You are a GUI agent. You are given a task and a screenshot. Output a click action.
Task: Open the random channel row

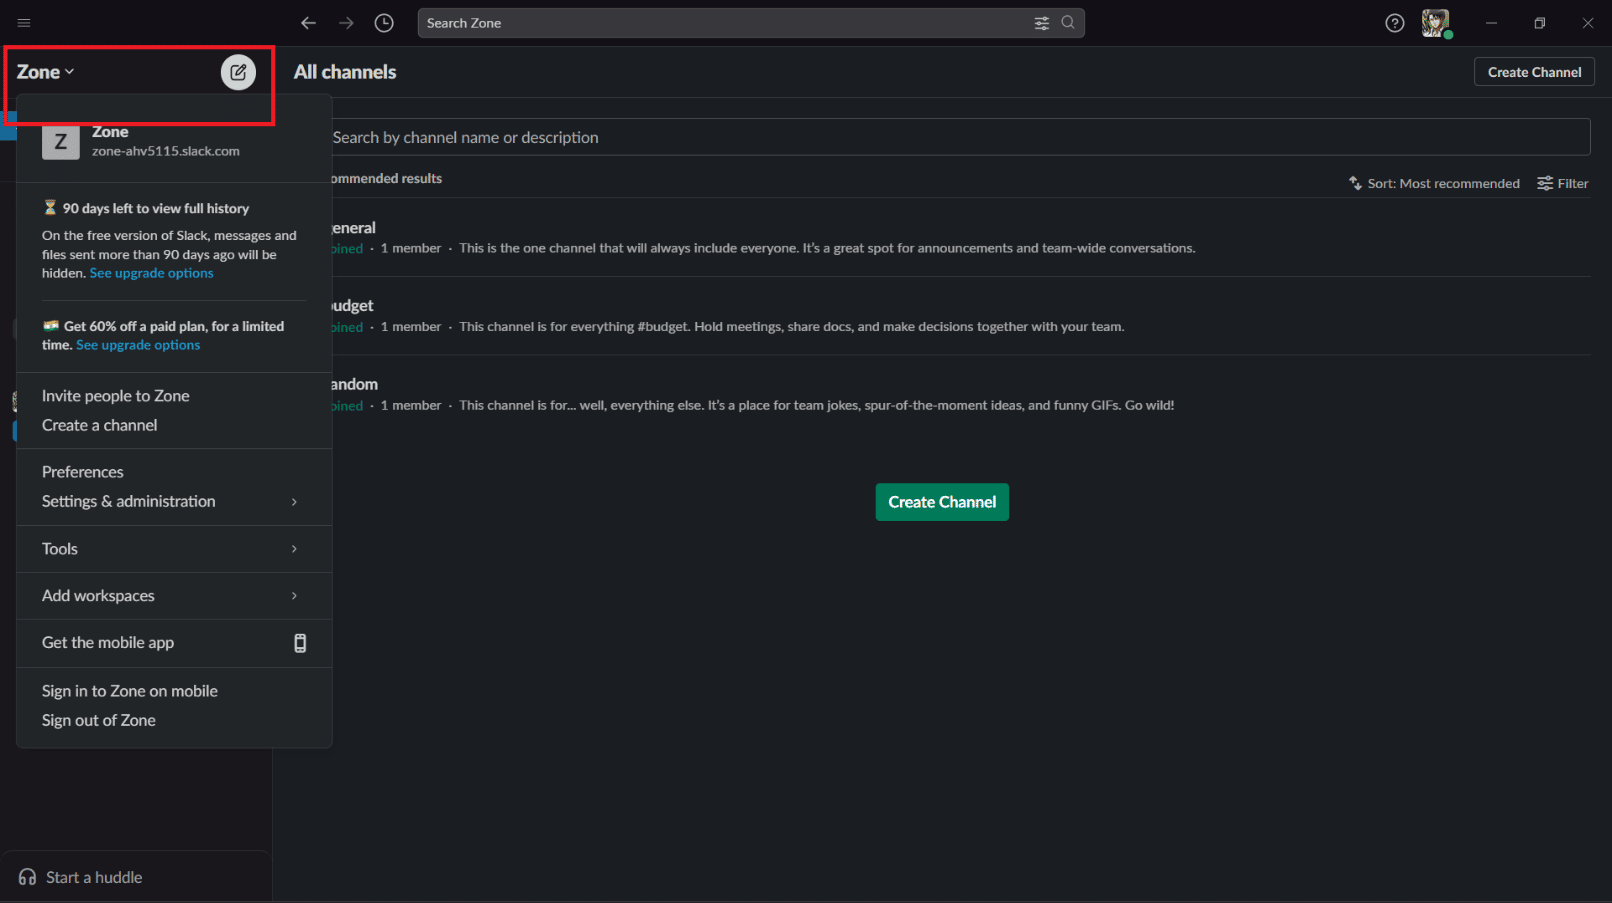point(959,394)
